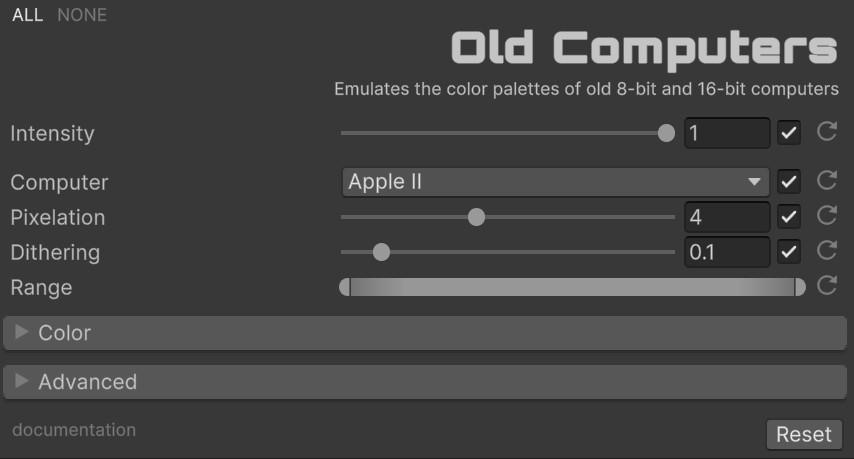
Task: Select ALL overrides
Action: coord(27,15)
